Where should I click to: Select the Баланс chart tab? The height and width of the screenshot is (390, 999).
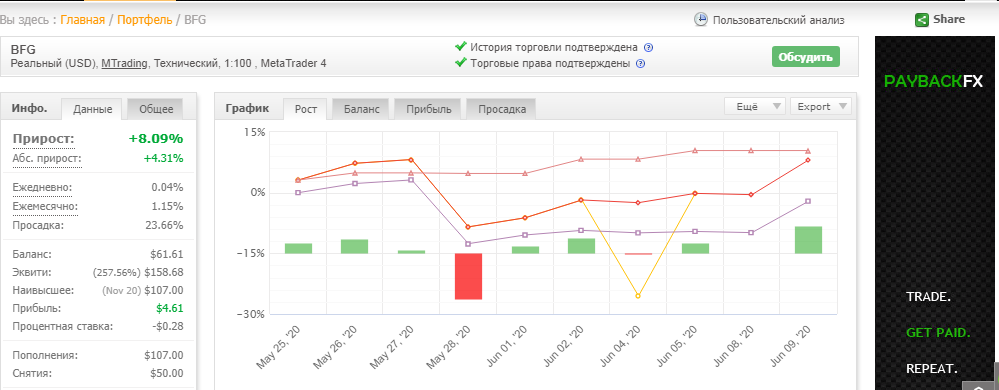tap(361, 109)
